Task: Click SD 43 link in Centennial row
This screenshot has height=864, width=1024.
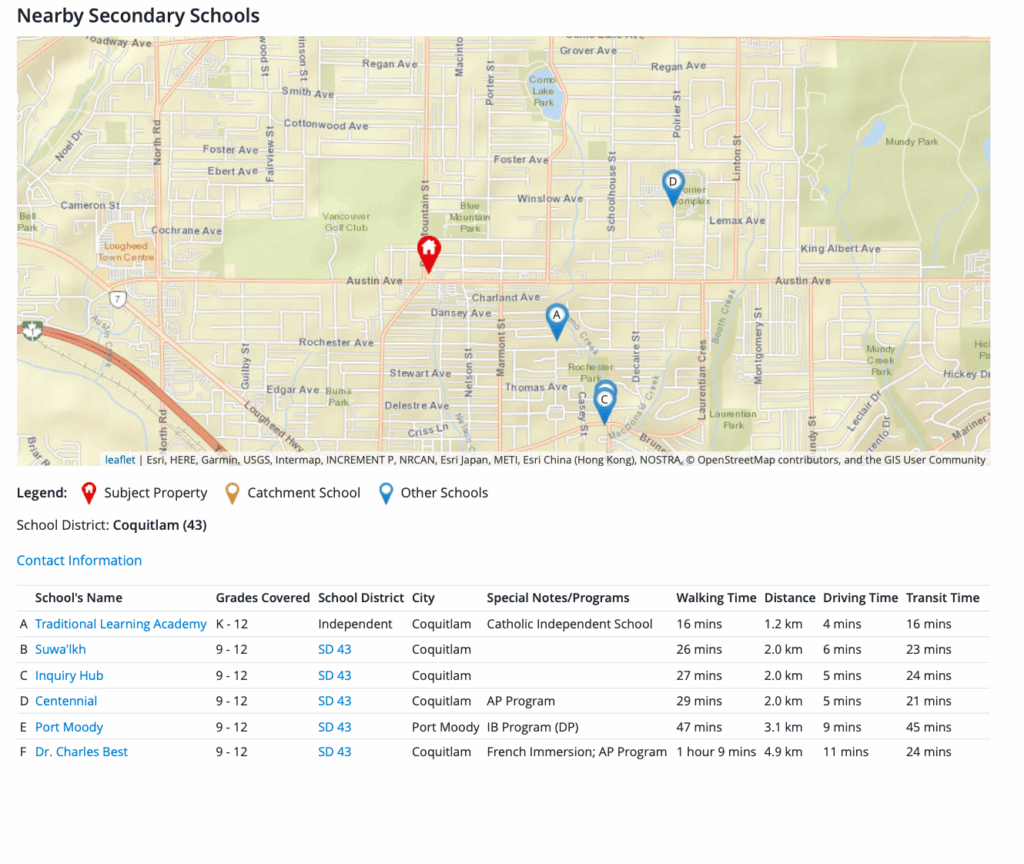Action: tap(334, 701)
